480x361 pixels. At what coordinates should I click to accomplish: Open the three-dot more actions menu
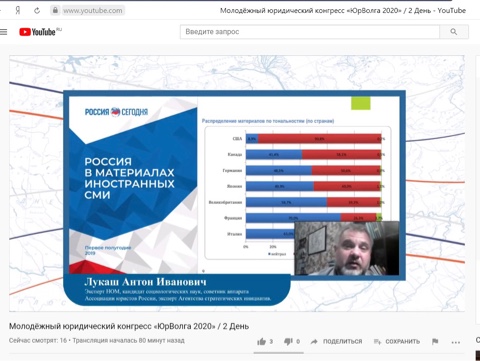(x=456, y=342)
